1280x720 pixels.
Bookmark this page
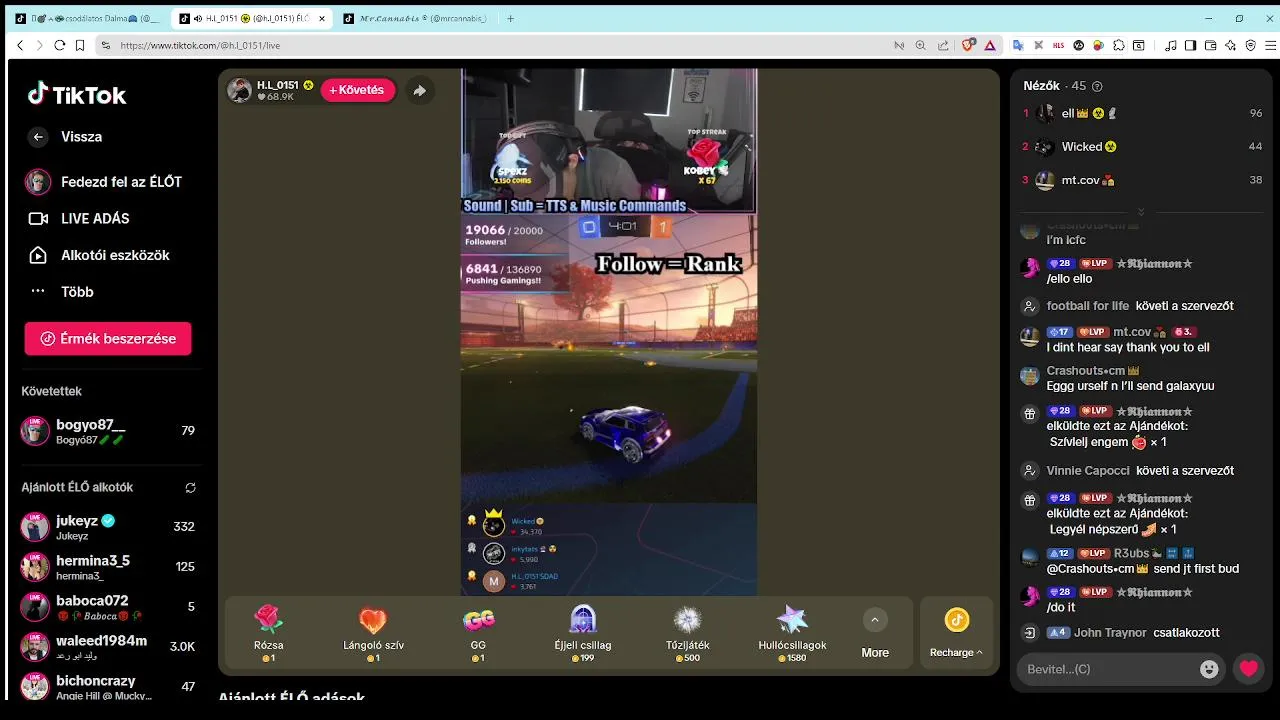click(79, 45)
